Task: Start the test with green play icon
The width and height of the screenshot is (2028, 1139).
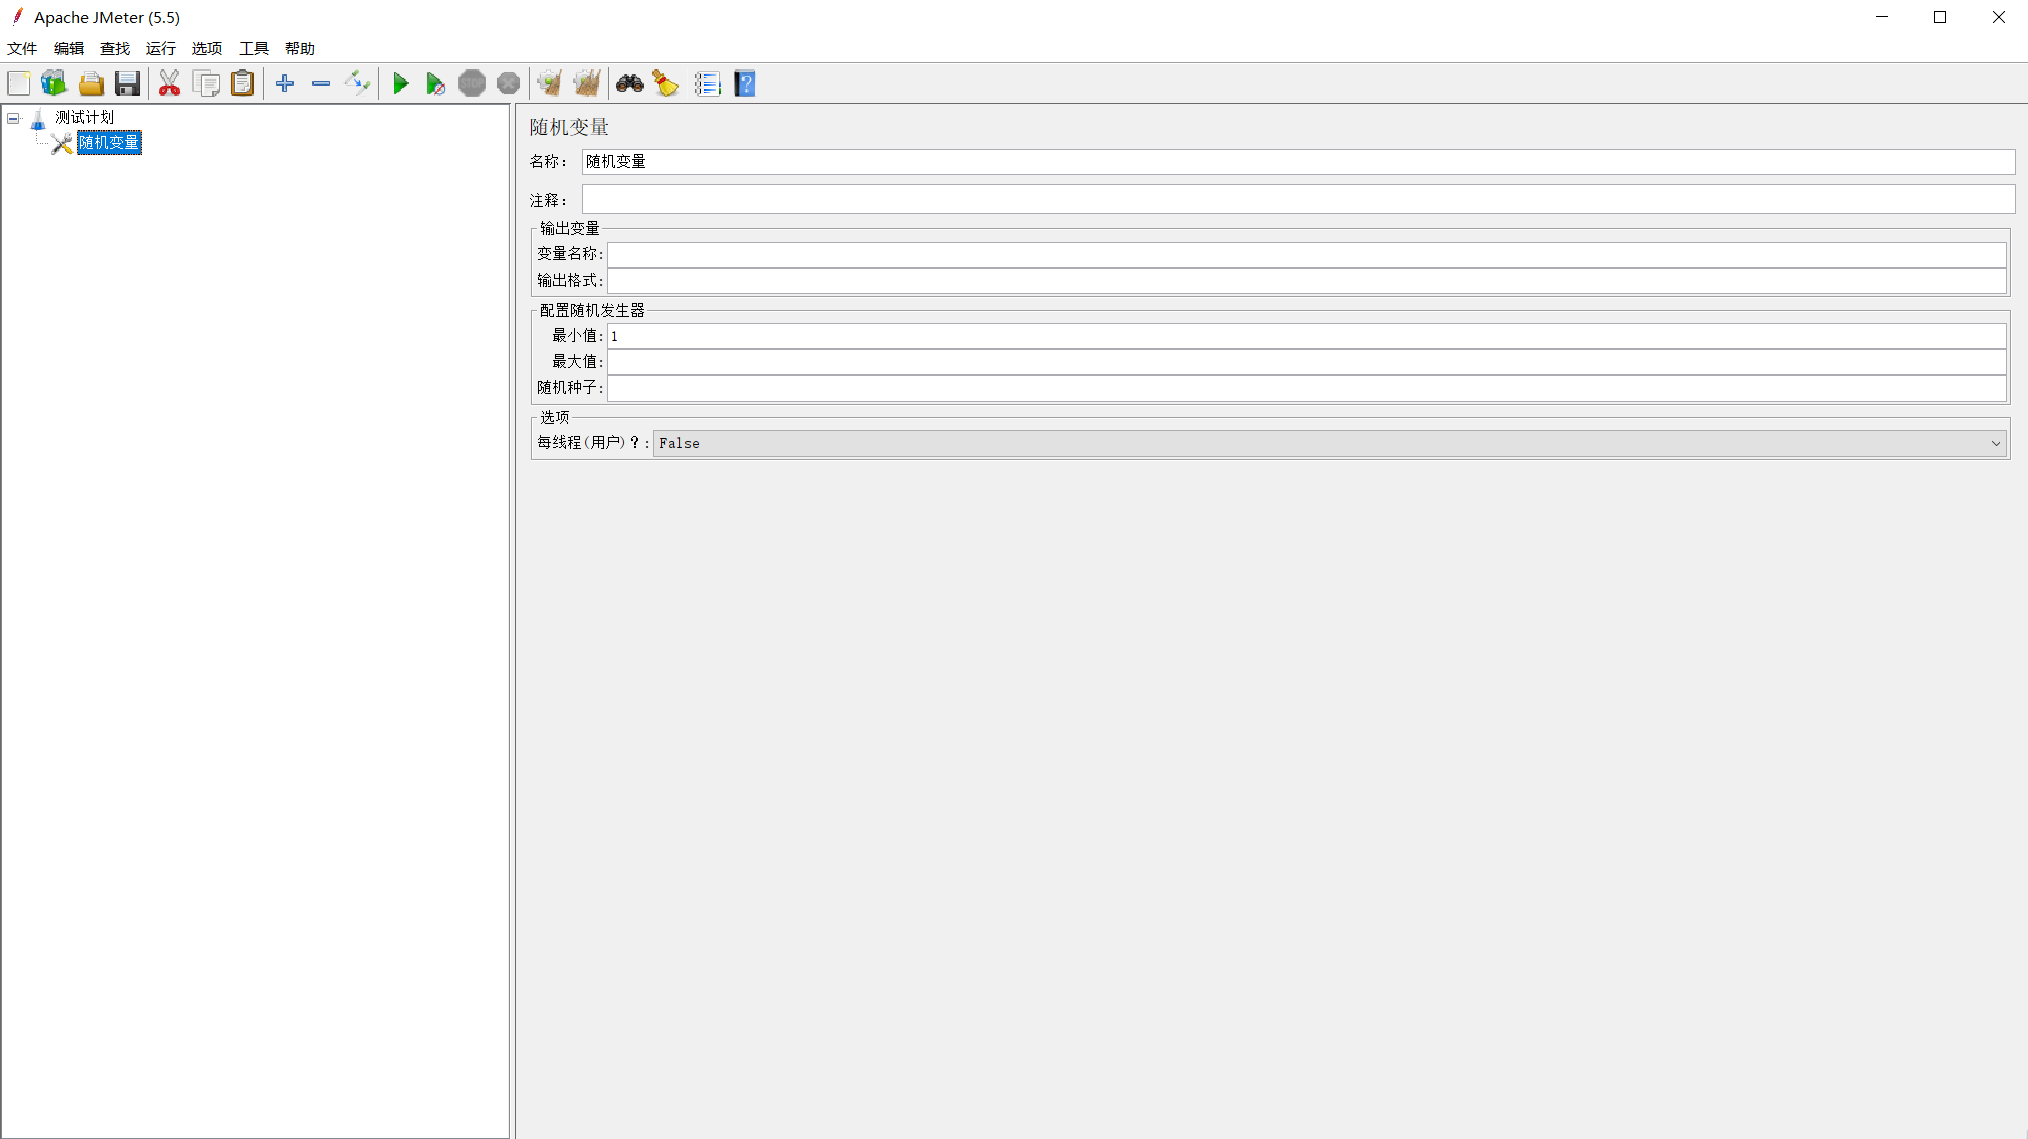Action: (x=400, y=84)
